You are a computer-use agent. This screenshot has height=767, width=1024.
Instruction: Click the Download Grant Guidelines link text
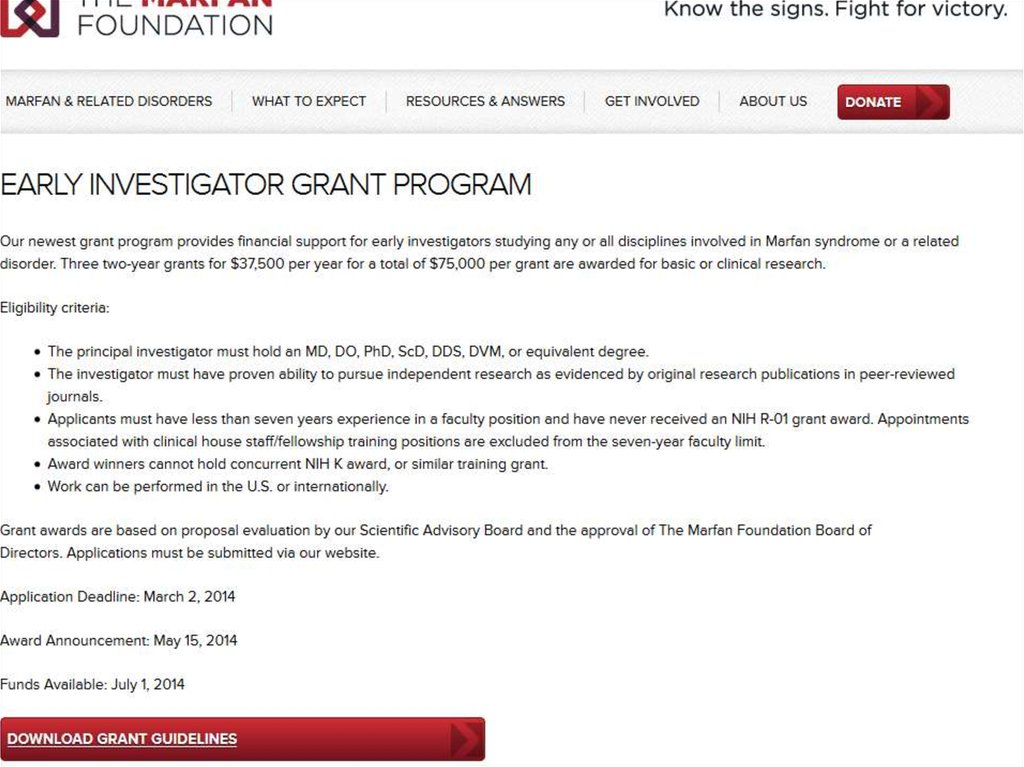pos(122,739)
